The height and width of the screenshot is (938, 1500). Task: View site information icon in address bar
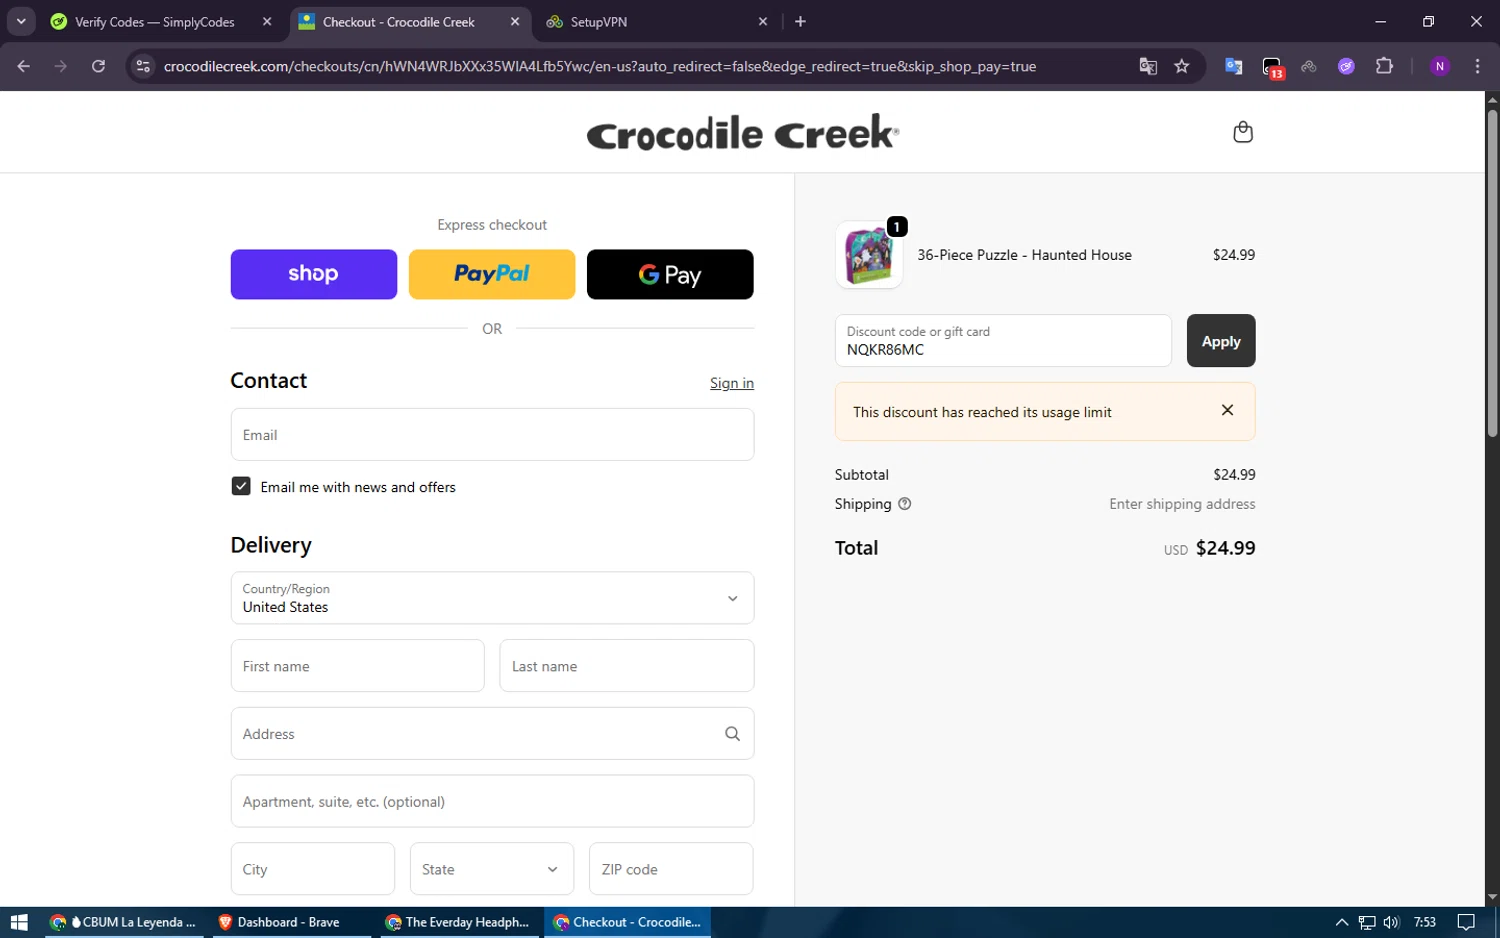pos(143,66)
